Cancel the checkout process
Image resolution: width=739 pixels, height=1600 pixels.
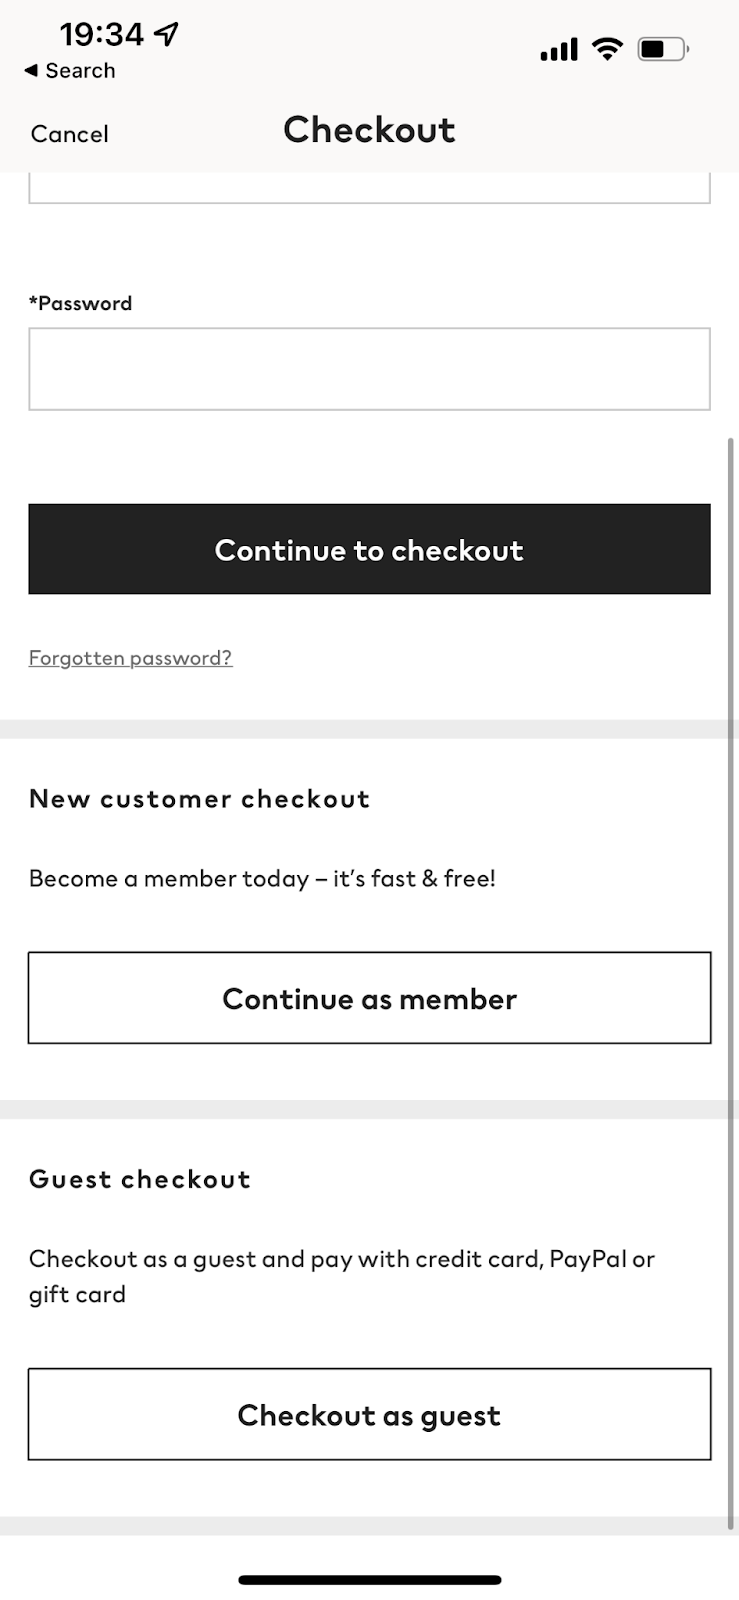tap(69, 133)
